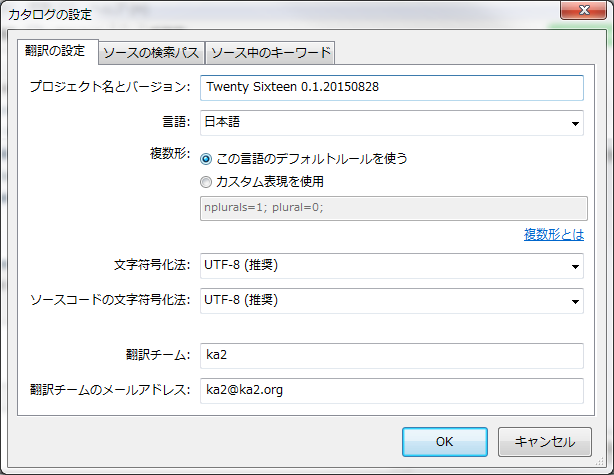Open the ソースコードの文字符号化法 dropdown arrow
Viewport: 614px width, 475px height.
pos(575,300)
